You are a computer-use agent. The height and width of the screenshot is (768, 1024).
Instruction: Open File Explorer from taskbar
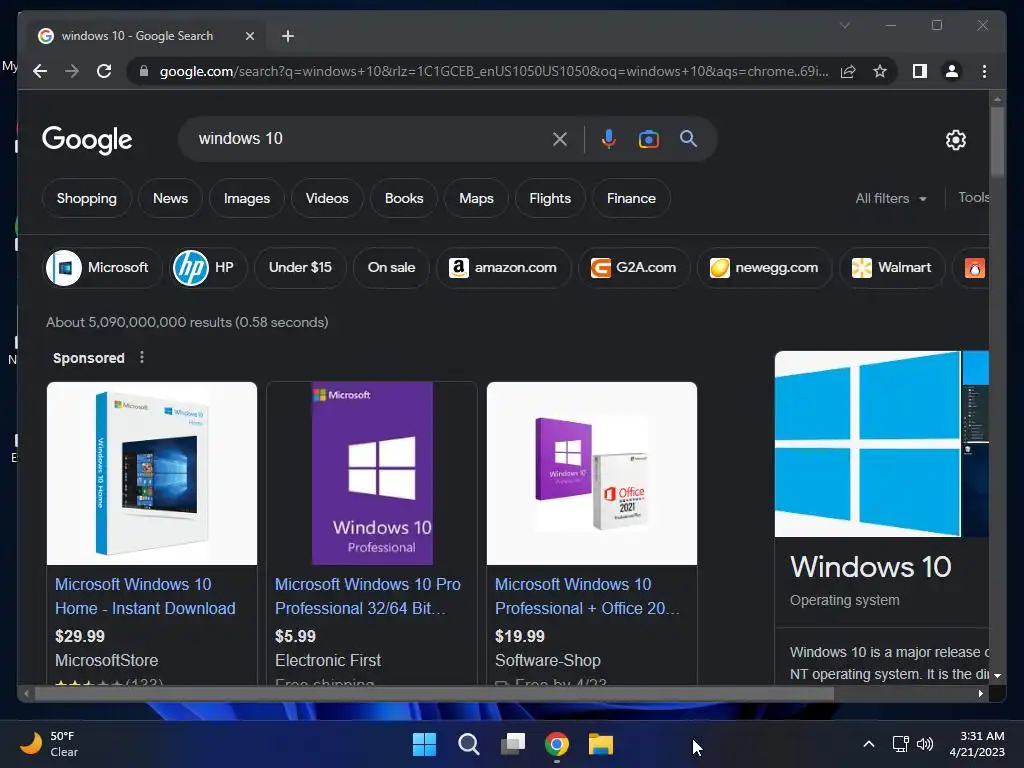[601, 744]
